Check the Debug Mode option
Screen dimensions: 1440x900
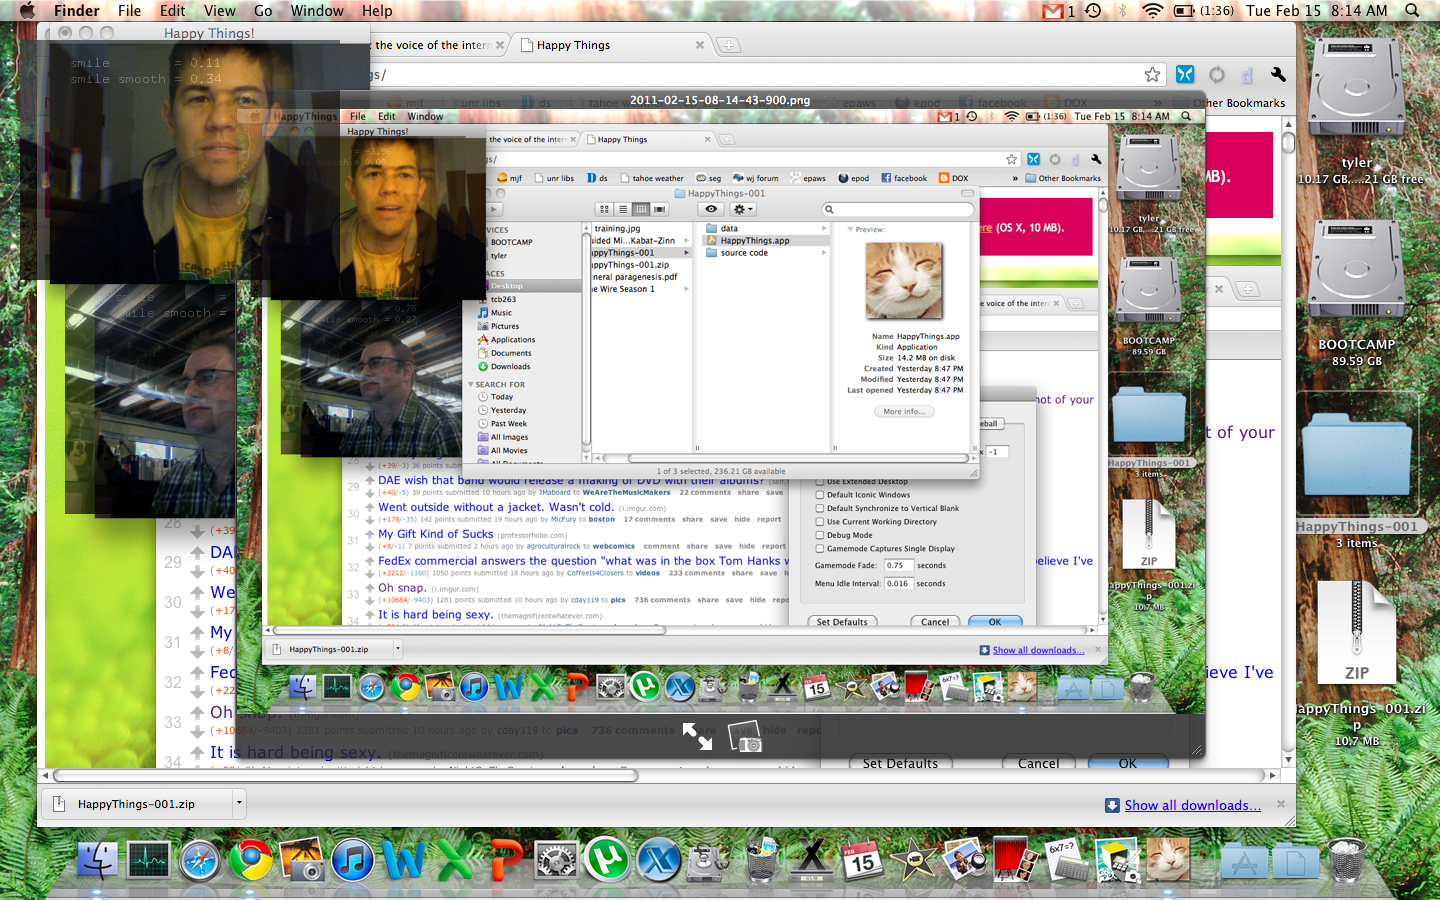(x=820, y=535)
